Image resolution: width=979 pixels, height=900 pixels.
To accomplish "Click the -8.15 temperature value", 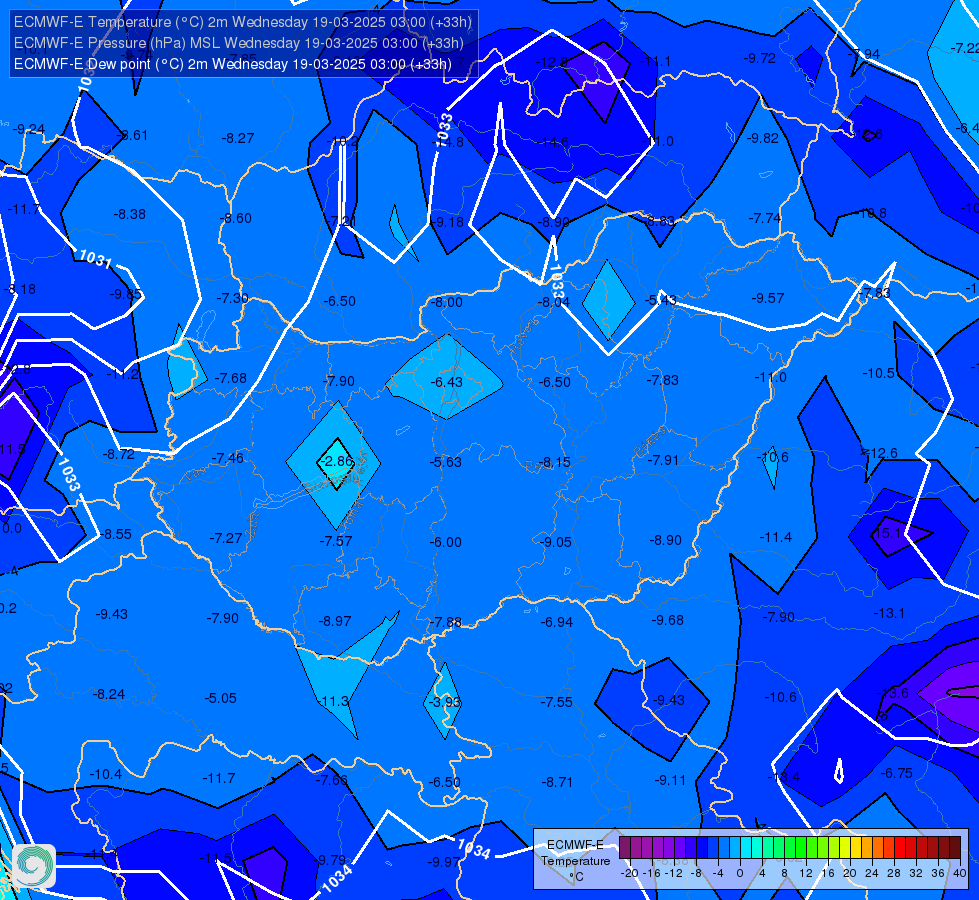I will pos(554,462).
